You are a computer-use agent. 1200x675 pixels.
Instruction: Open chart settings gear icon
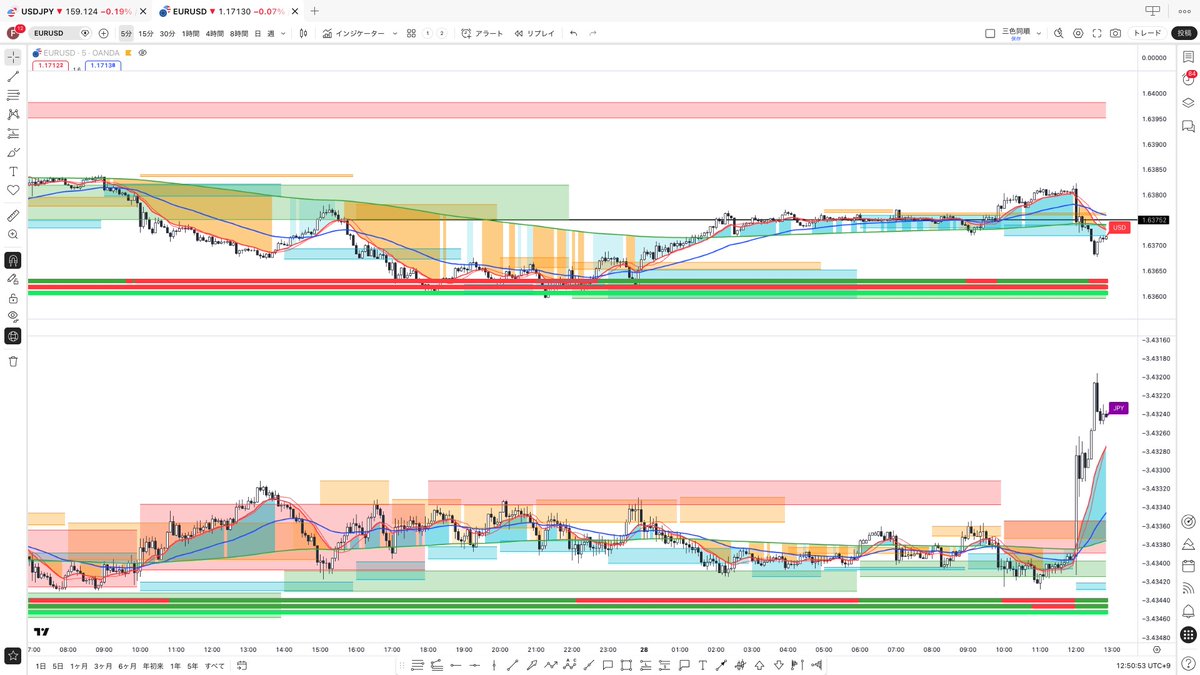1078,33
